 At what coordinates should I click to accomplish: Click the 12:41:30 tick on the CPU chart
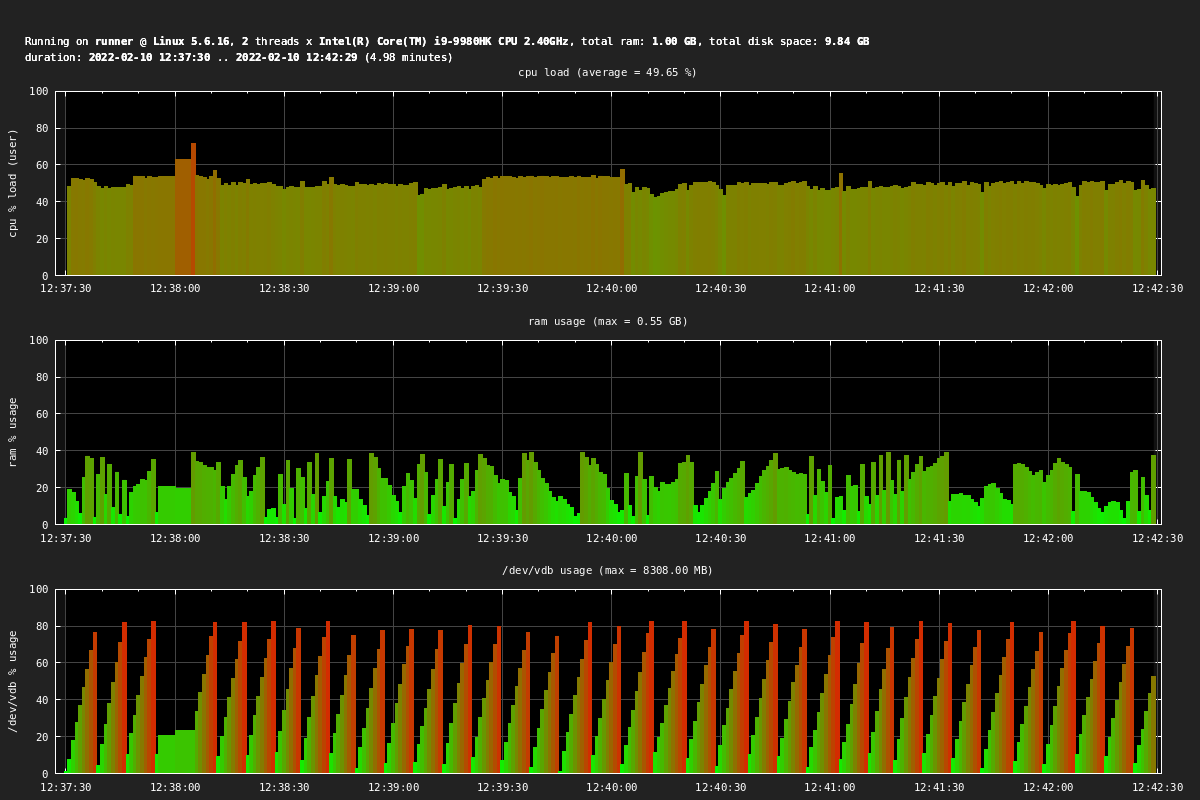(939, 289)
